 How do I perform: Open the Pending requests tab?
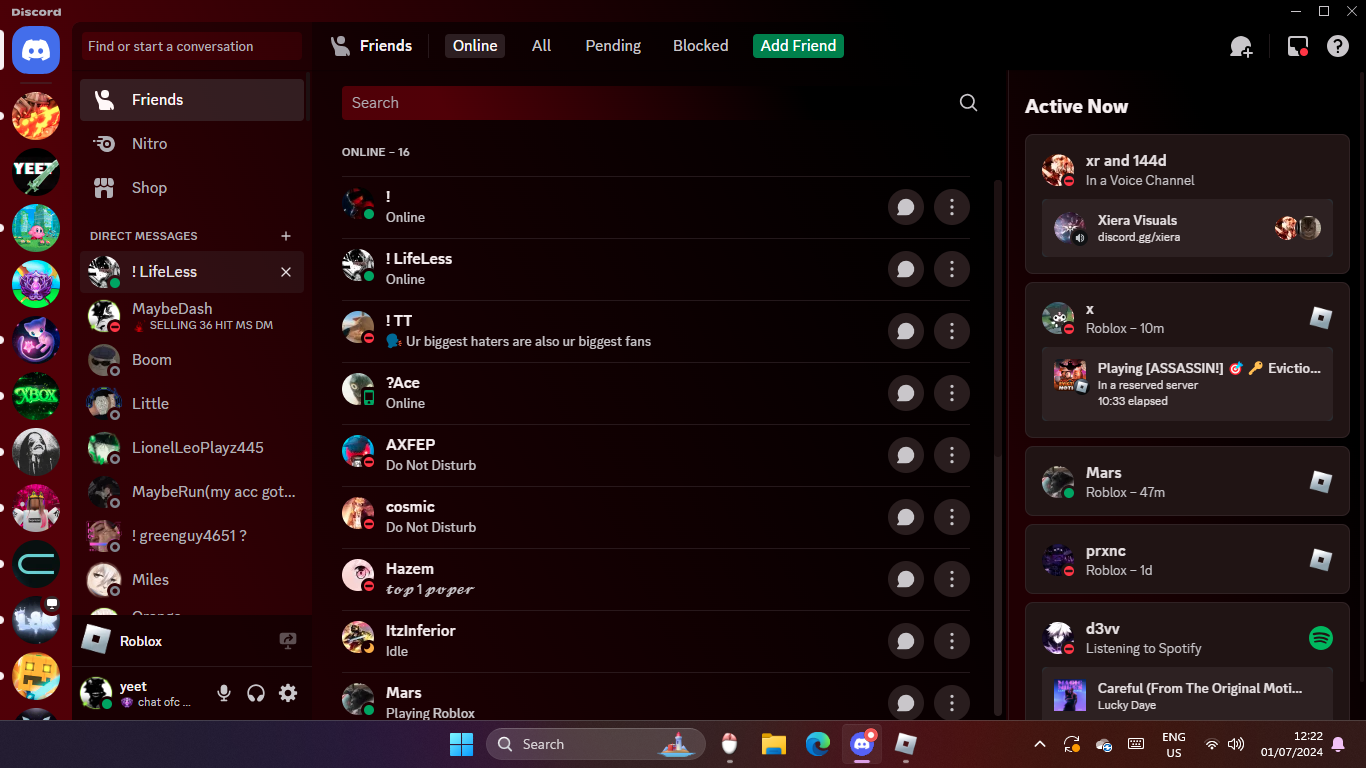click(x=613, y=46)
